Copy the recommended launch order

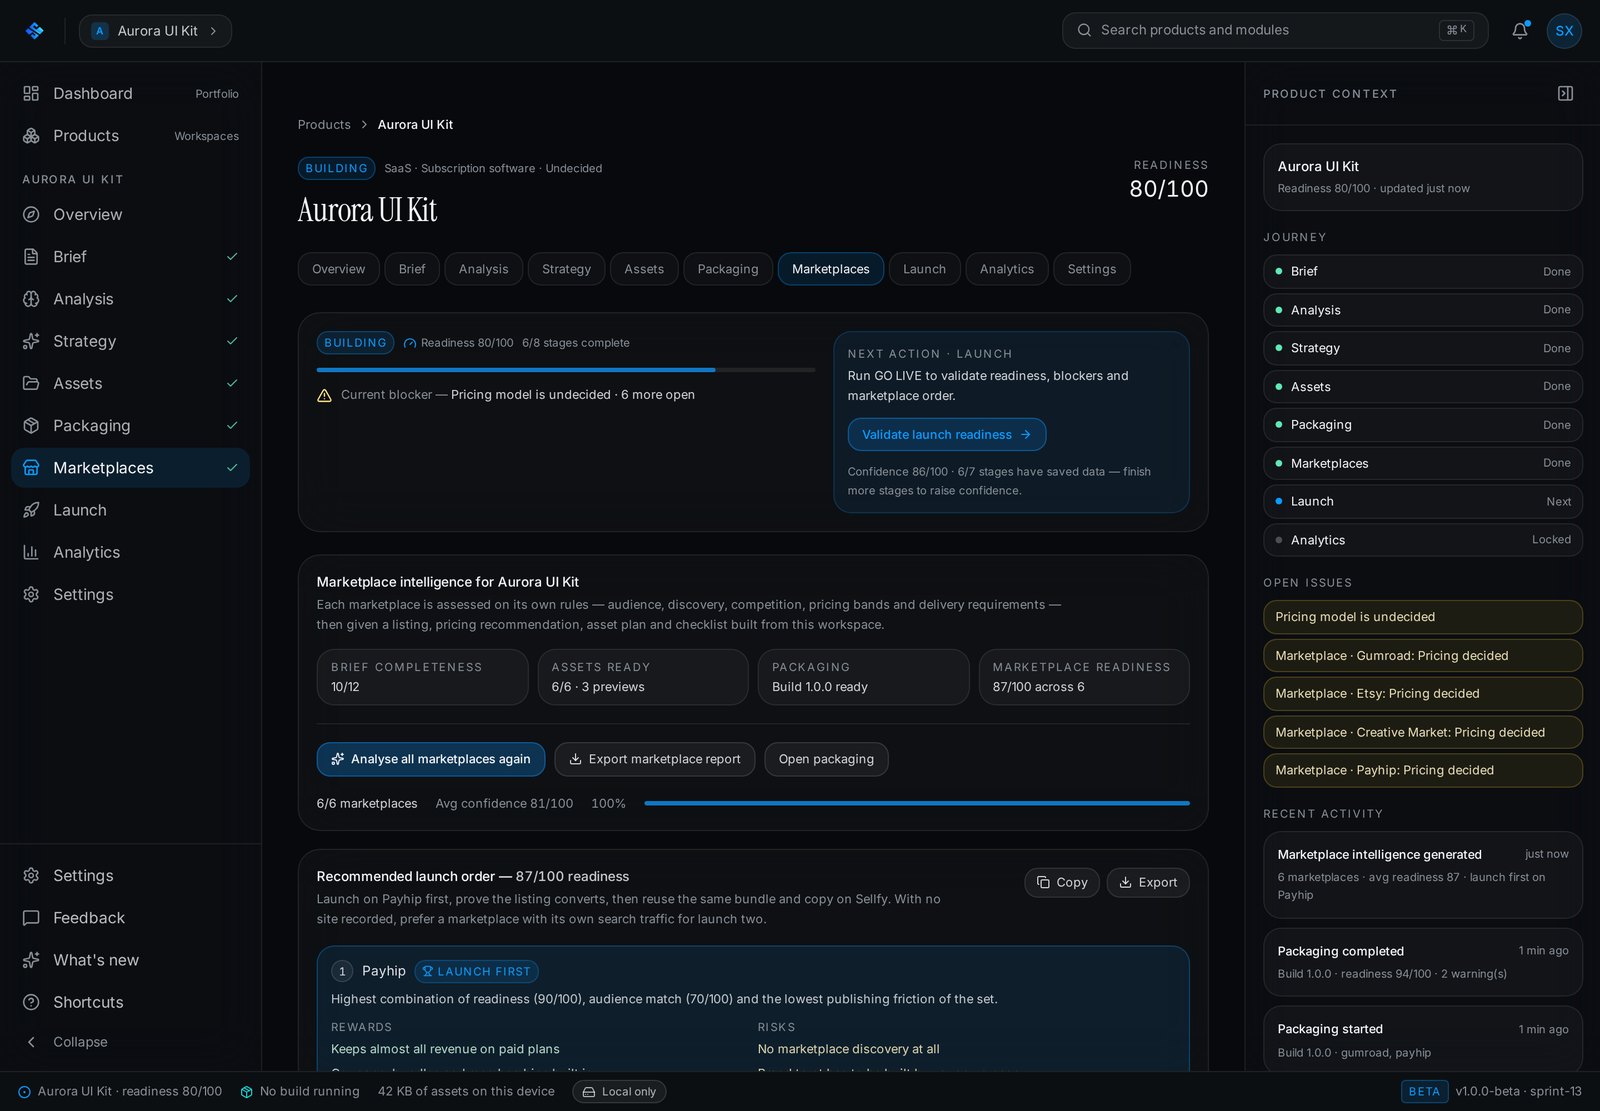[x=1062, y=882]
